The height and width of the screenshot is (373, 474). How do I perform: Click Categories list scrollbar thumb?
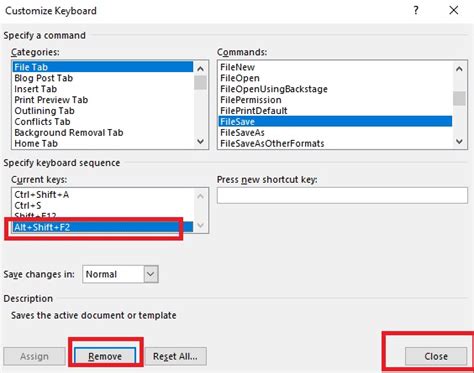tap(200, 83)
